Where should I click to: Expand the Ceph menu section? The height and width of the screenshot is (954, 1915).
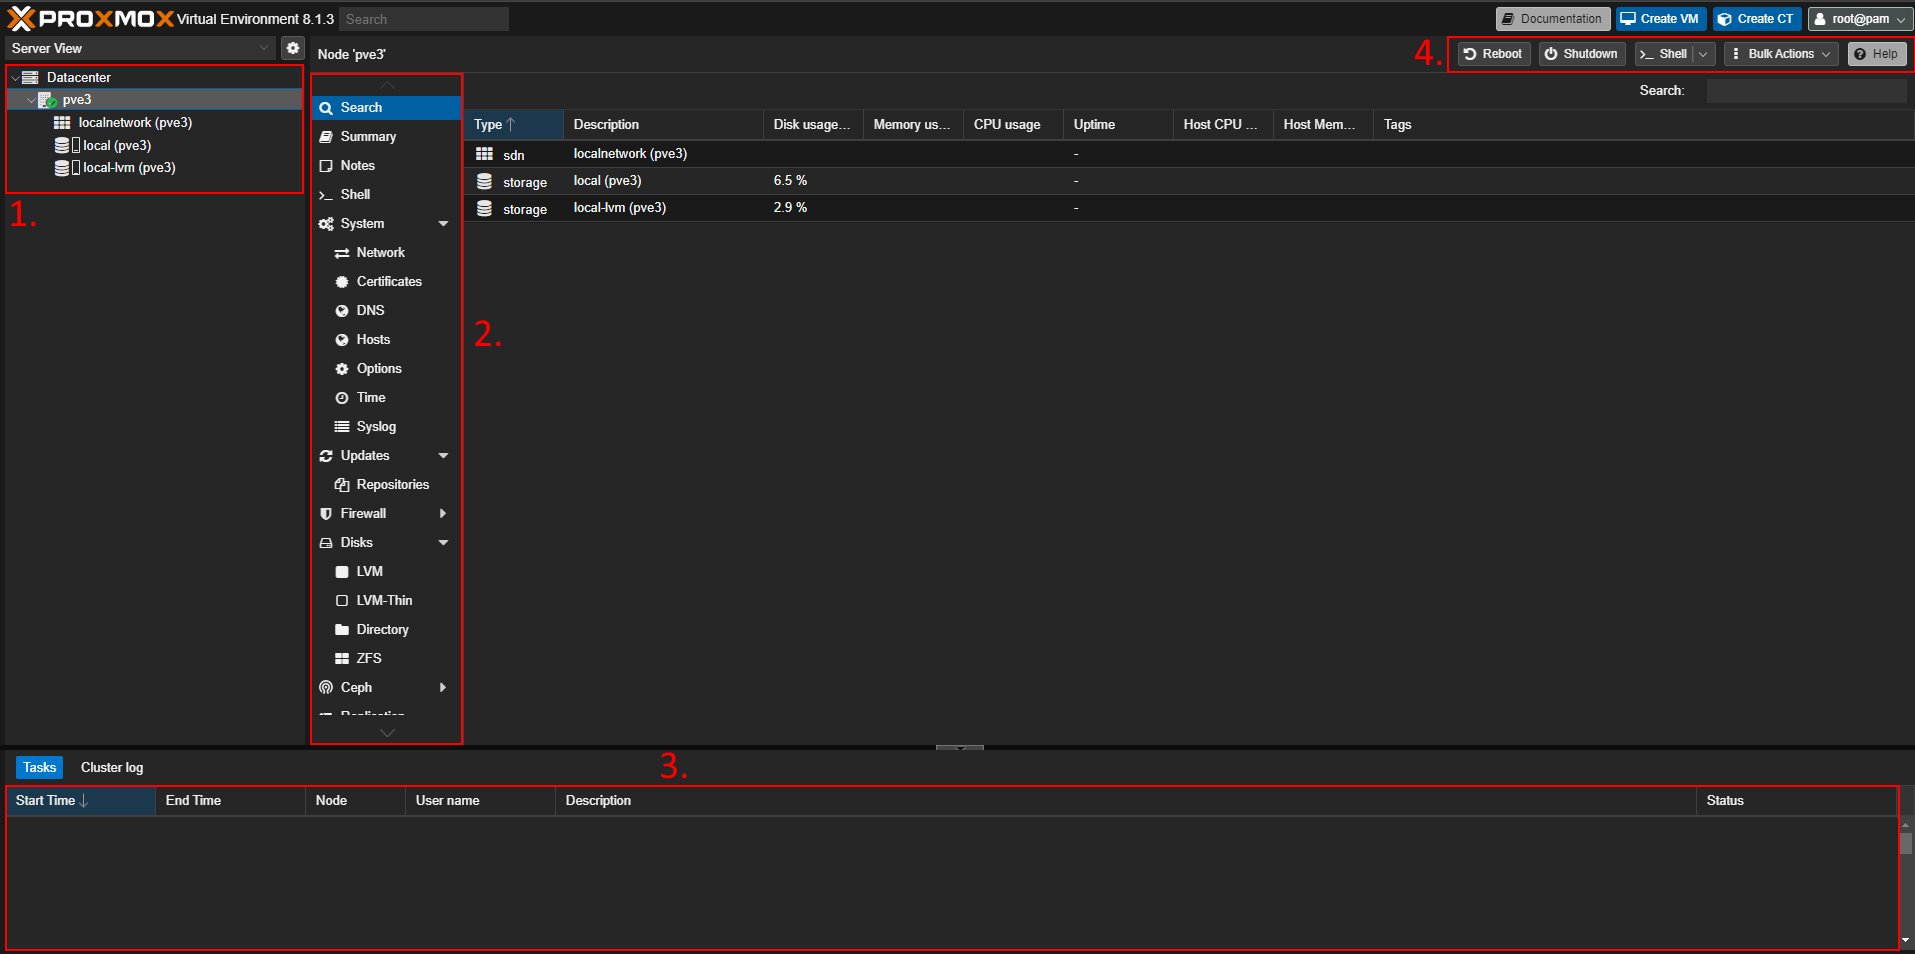click(443, 688)
